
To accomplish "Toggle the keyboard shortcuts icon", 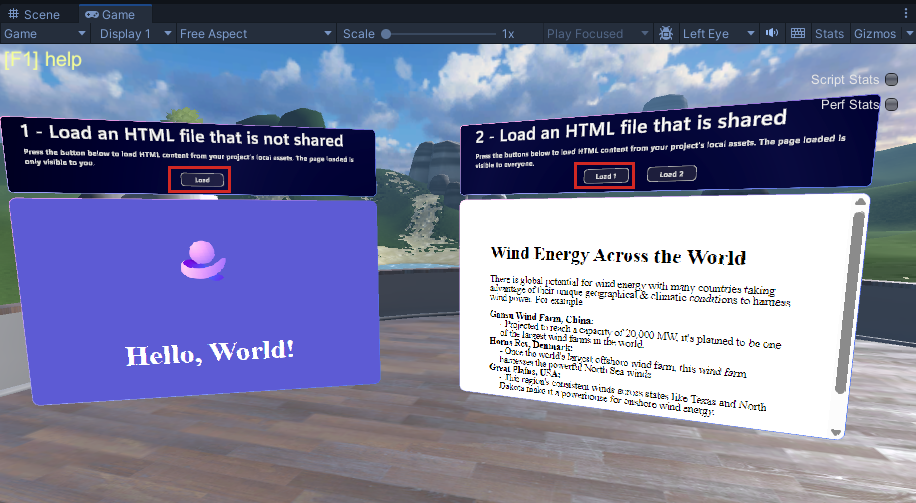I will [x=797, y=33].
